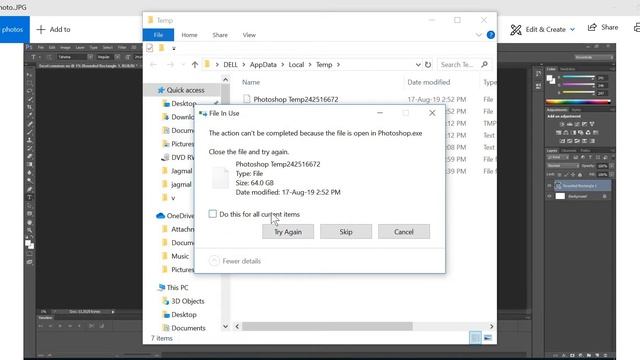The height and width of the screenshot is (360, 640).
Task: Click the Share icon in Photos app
Action: (x=592, y=27)
